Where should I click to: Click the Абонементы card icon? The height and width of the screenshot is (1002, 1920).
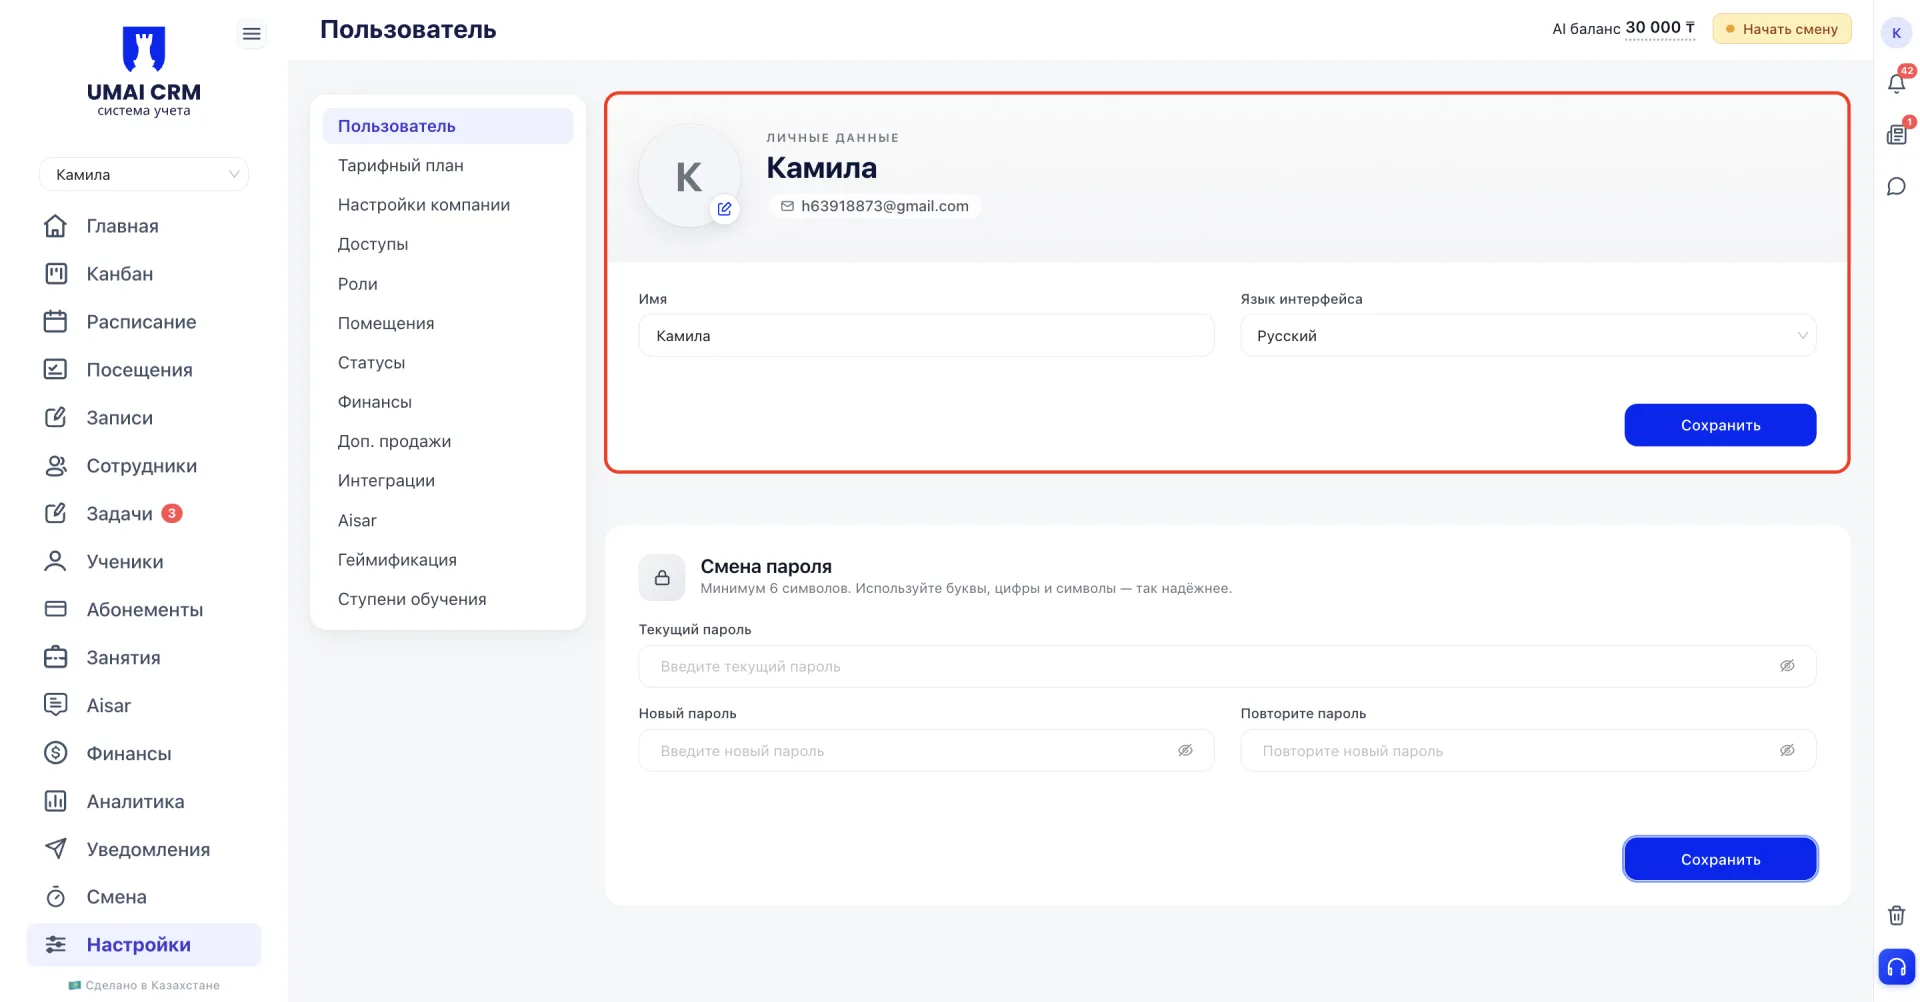point(56,609)
